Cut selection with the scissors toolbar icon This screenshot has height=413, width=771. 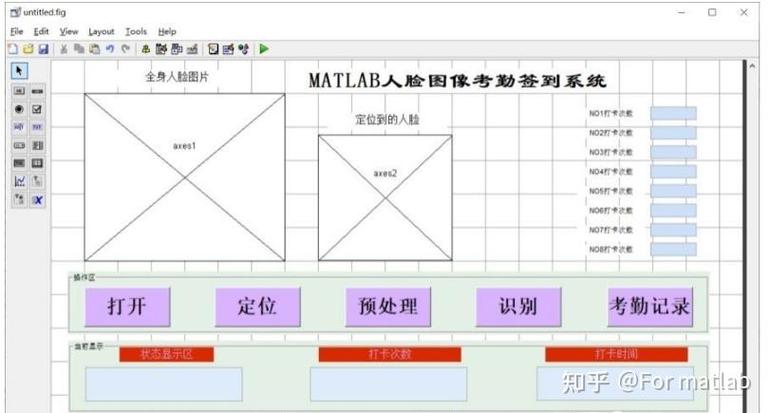click(64, 49)
